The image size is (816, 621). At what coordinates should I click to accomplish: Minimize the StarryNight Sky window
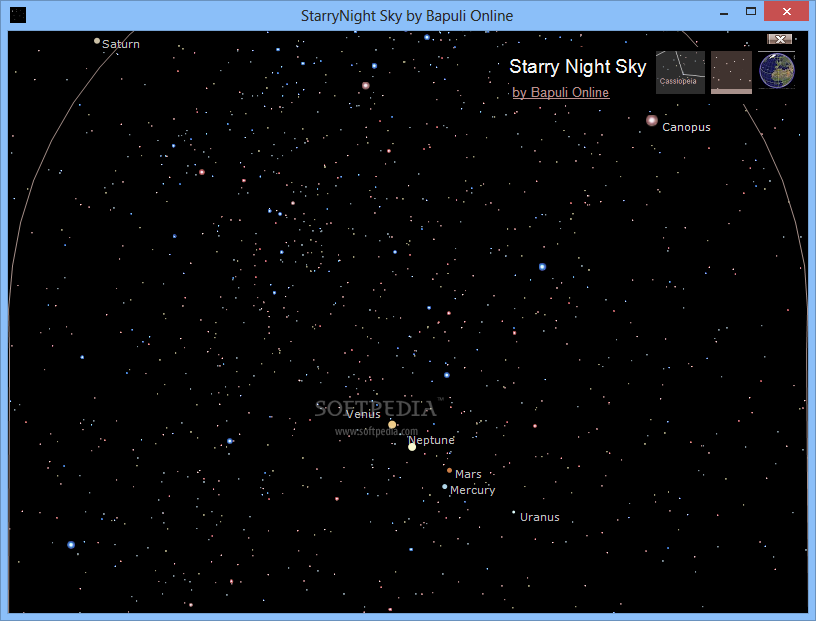724,12
